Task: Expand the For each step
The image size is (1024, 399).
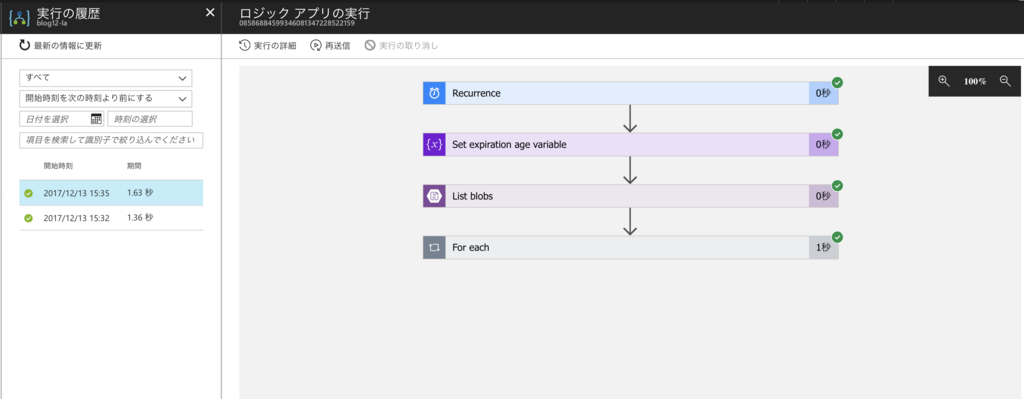Action: 631,247
